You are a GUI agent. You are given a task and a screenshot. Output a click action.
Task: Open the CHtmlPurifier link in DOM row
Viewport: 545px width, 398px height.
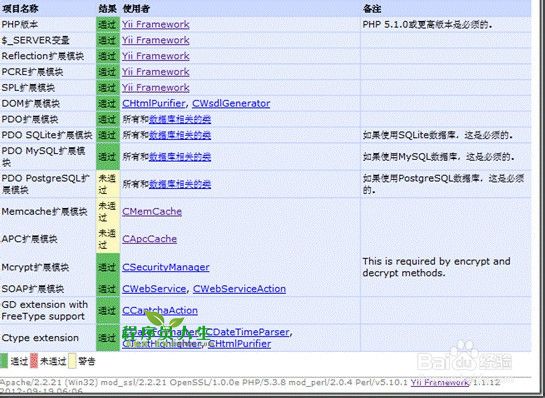coord(154,103)
